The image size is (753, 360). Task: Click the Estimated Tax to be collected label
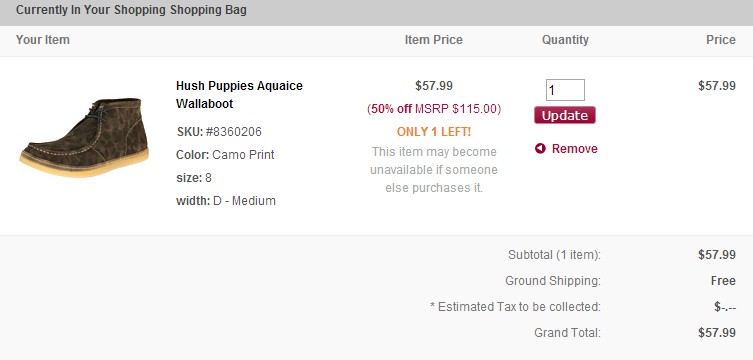click(515, 307)
